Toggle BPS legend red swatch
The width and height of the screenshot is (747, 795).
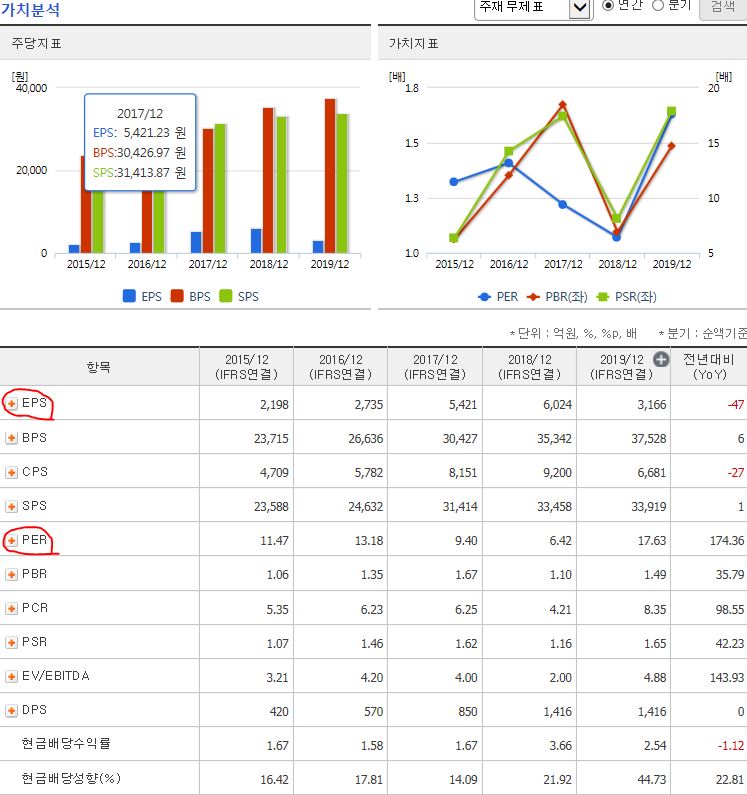(x=177, y=296)
